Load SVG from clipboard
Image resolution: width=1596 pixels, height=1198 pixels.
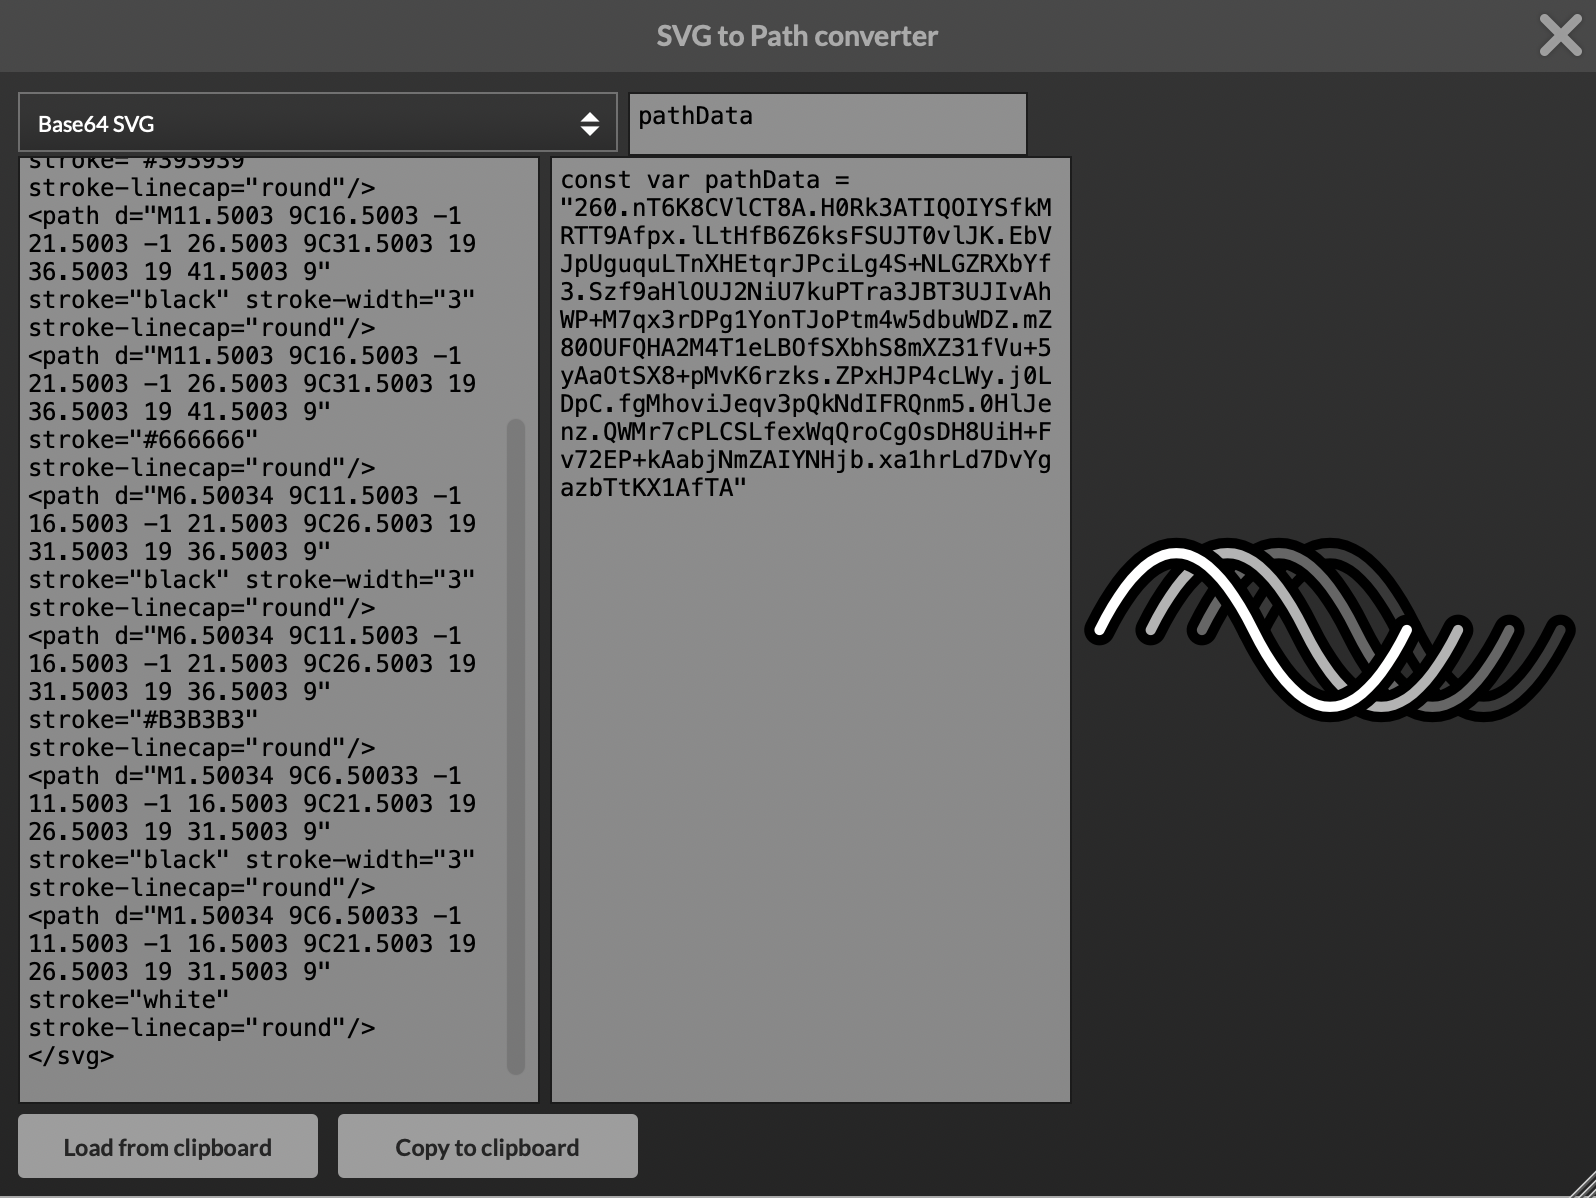click(x=168, y=1147)
